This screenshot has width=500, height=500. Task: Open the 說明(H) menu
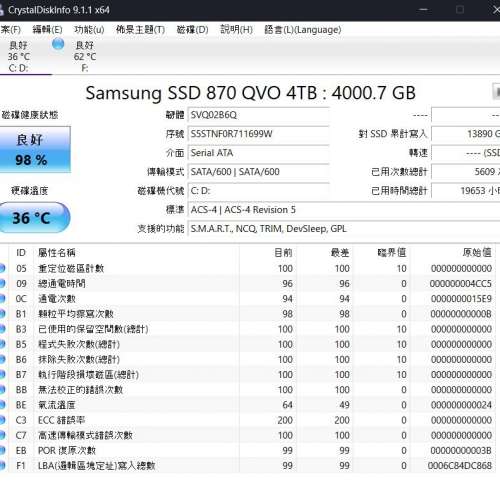(236, 30)
